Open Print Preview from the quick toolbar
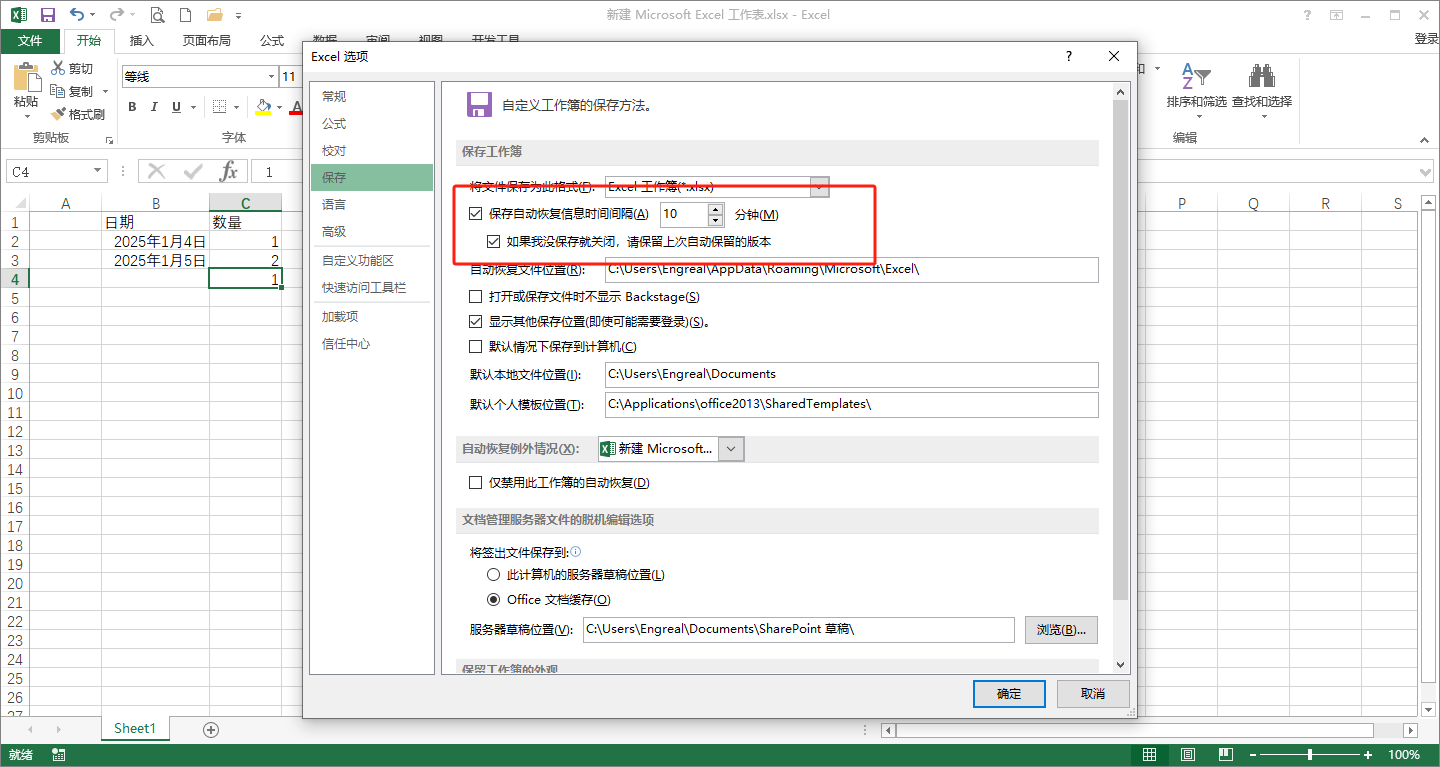Screen dimensions: 1440x767 click(157, 15)
